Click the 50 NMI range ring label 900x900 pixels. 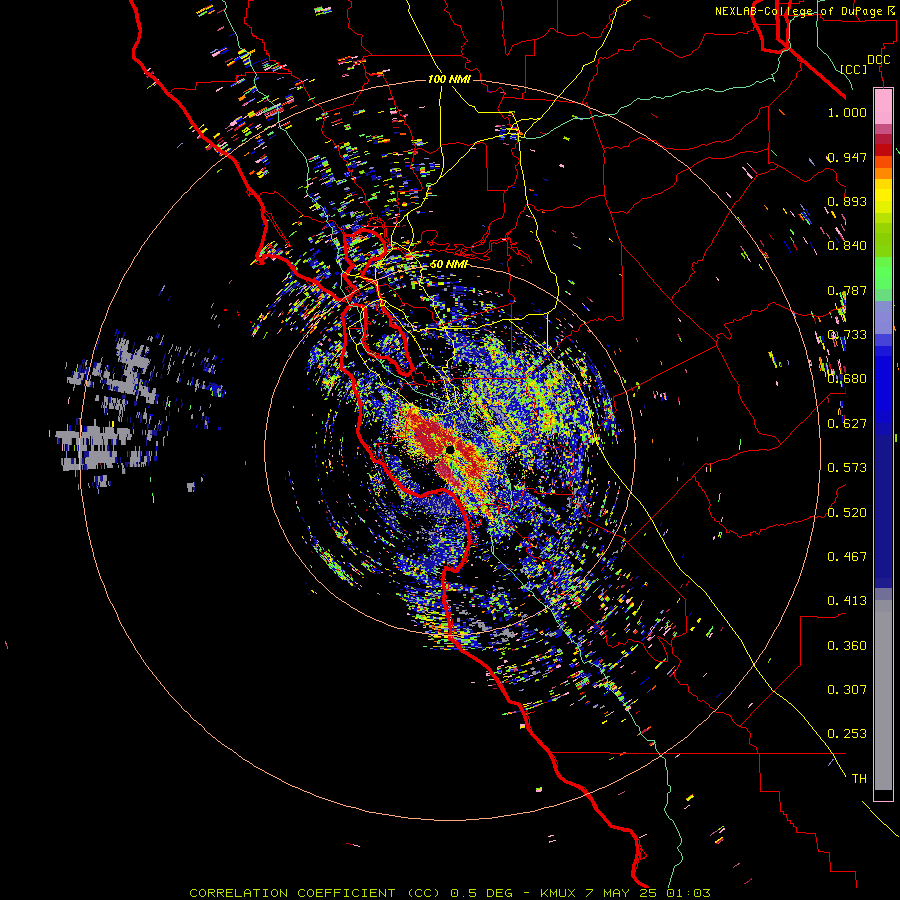[x=449, y=264]
